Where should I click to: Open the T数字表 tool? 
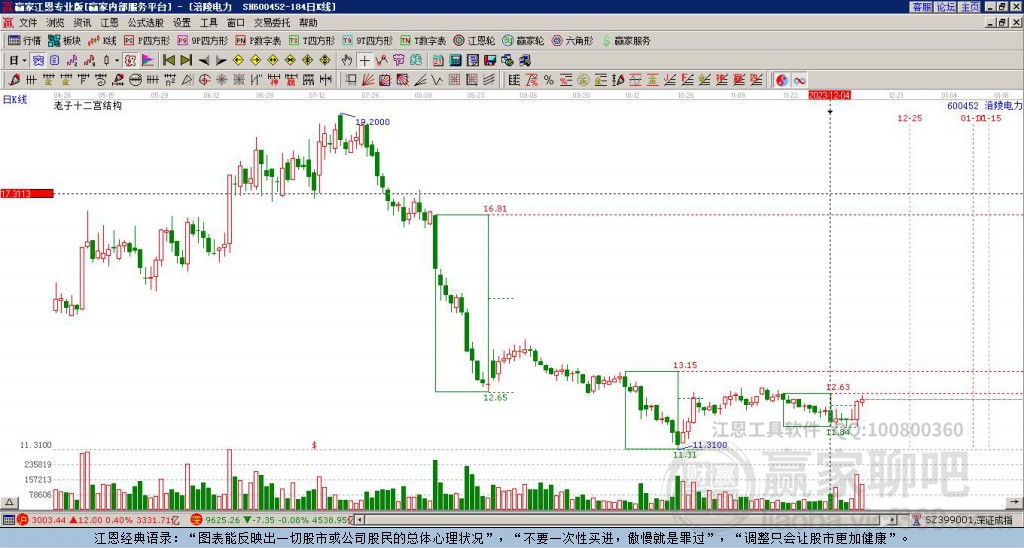click(423, 40)
